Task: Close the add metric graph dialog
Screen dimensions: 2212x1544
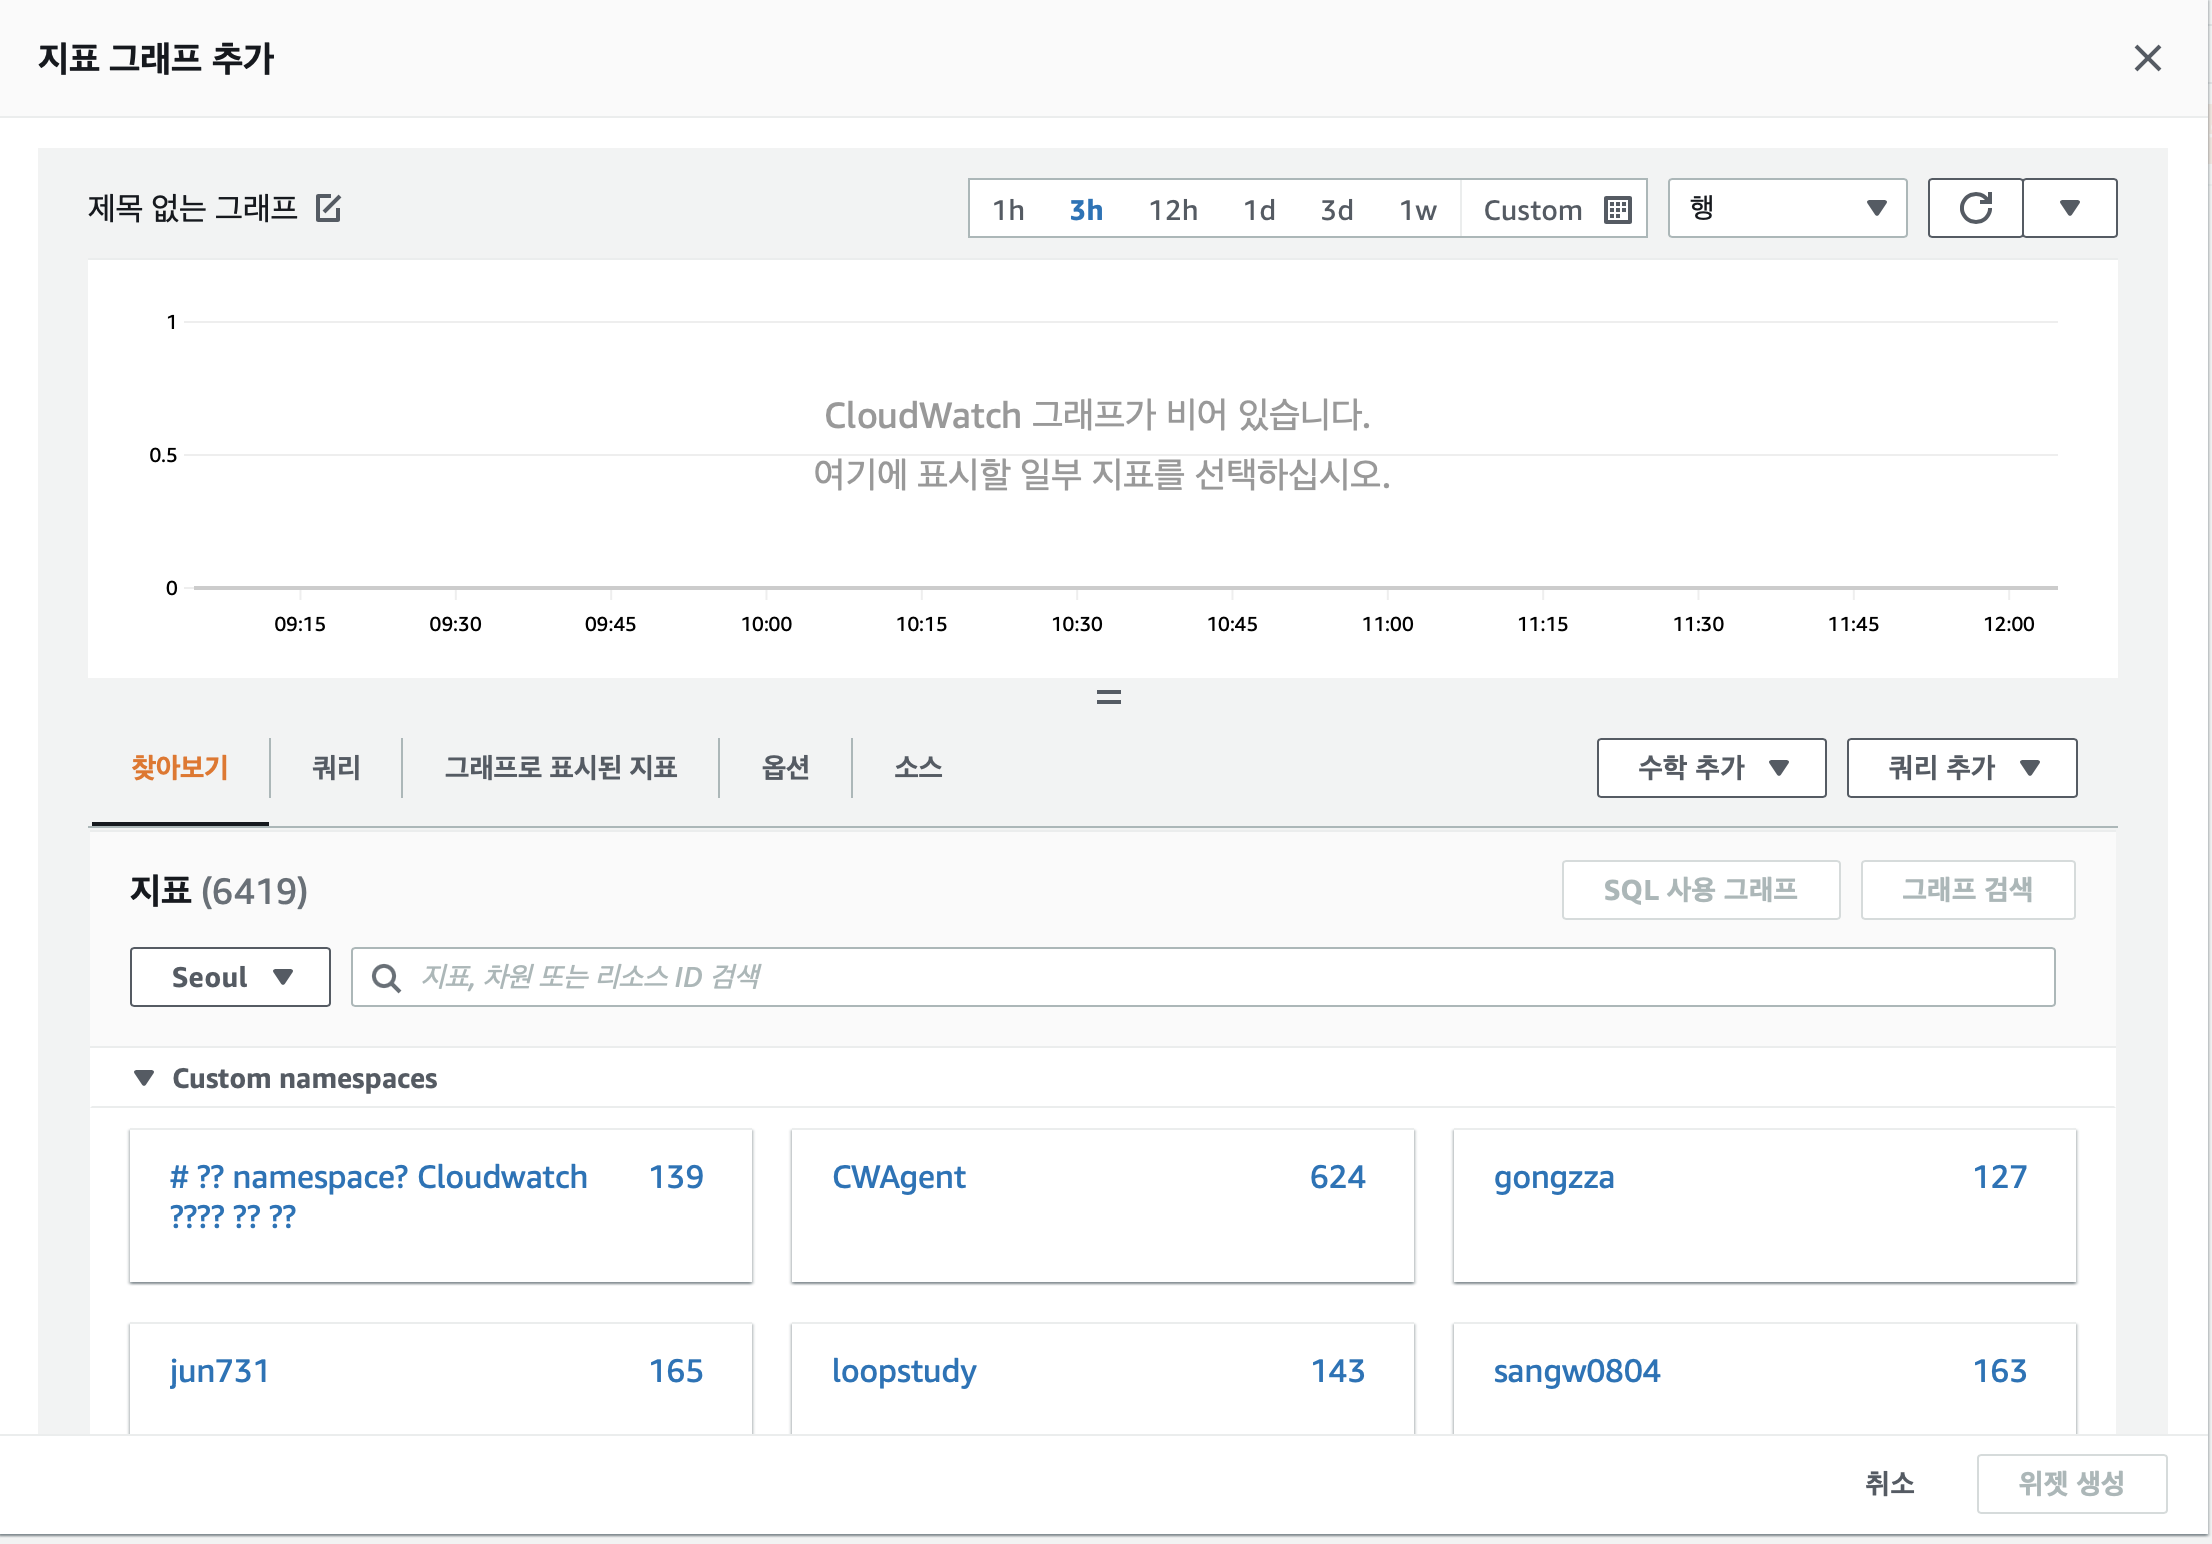Action: click(x=2147, y=58)
